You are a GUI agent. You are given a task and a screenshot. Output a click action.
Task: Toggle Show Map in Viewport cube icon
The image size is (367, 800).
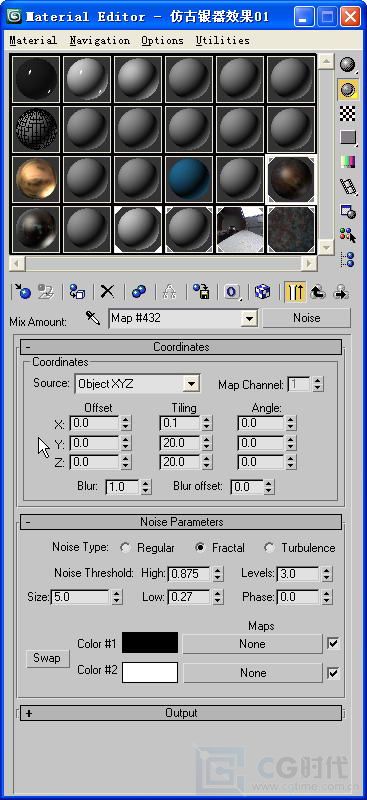(x=262, y=292)
